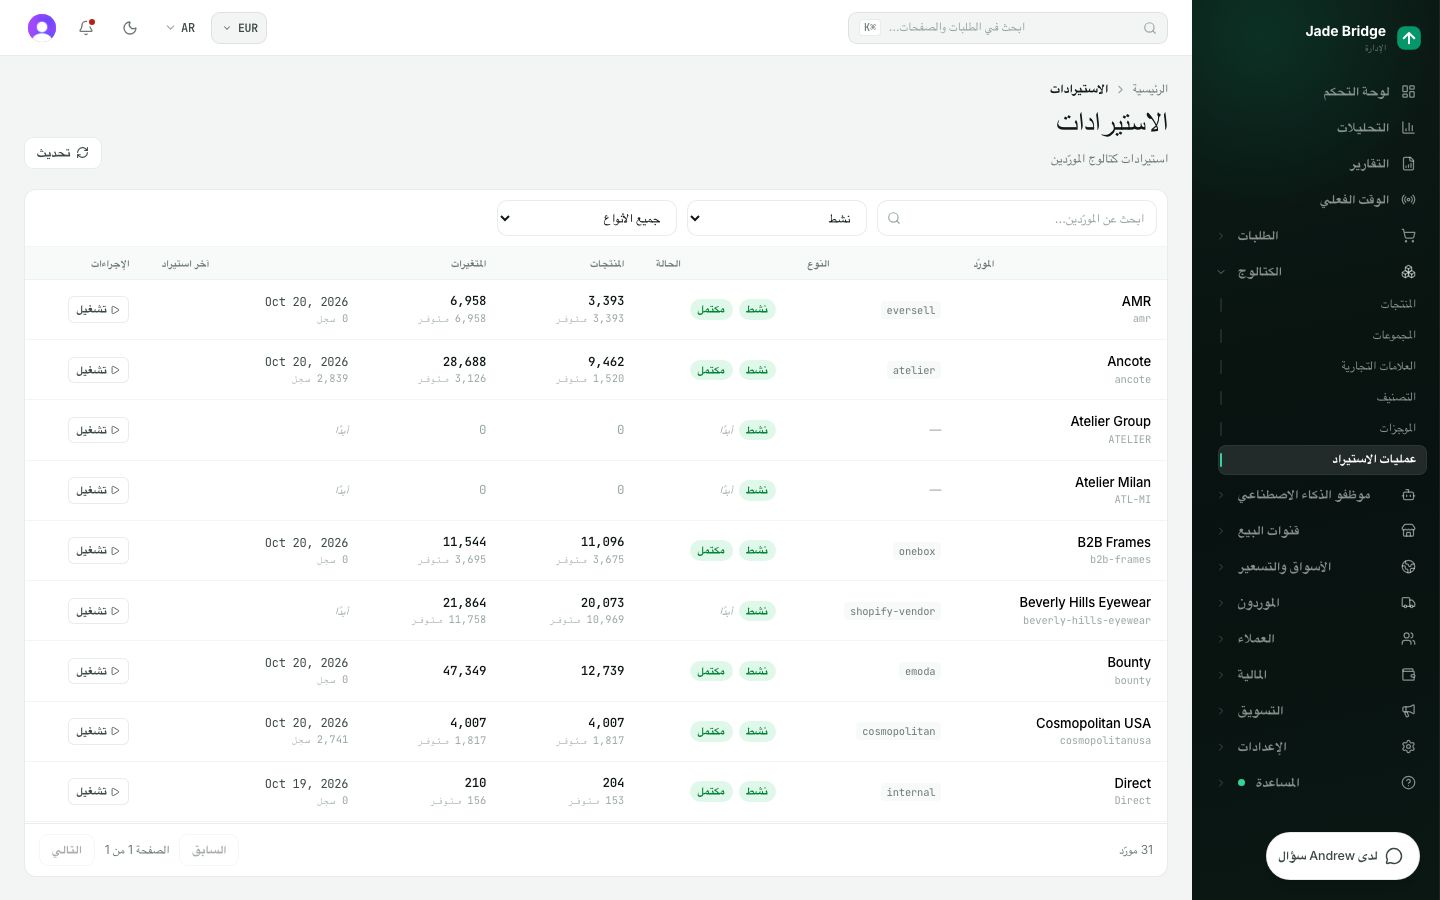Viewport: 1440px width, 900px height.
Task: Collapse the الكتالوج section chevron
Action: tap(1221, 272)
